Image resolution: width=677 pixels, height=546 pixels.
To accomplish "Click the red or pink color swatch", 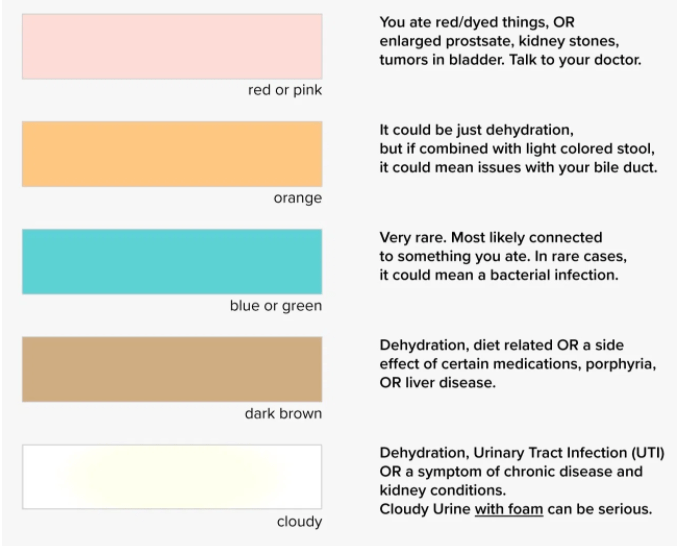I will [171, 46].
